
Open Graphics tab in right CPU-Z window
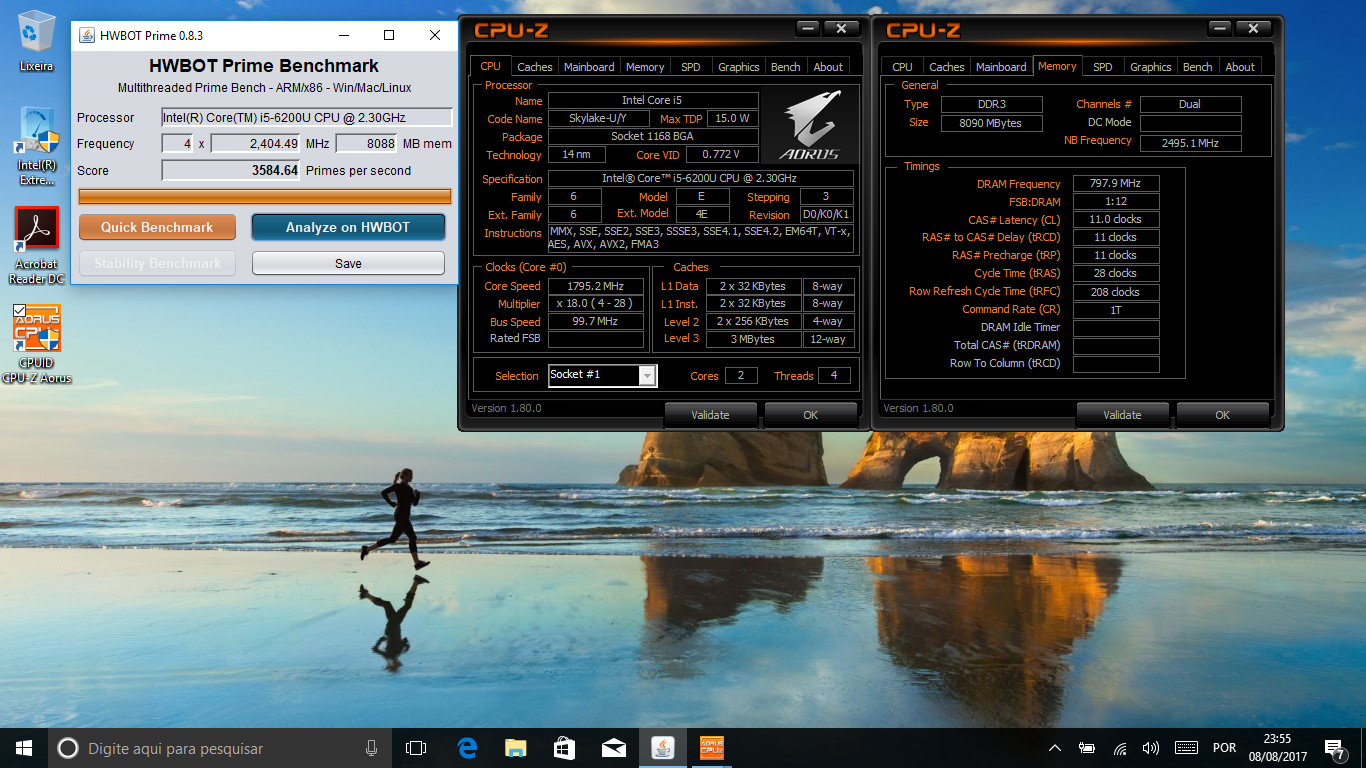pos(1151,67)
